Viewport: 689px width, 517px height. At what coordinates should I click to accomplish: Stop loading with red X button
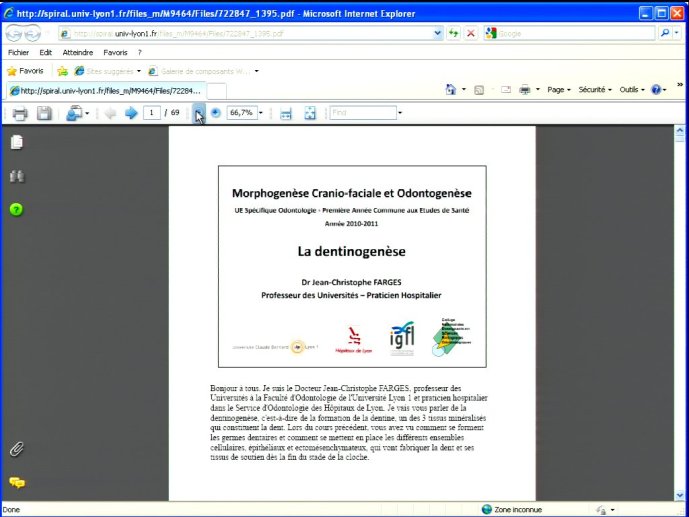(471, 33)
